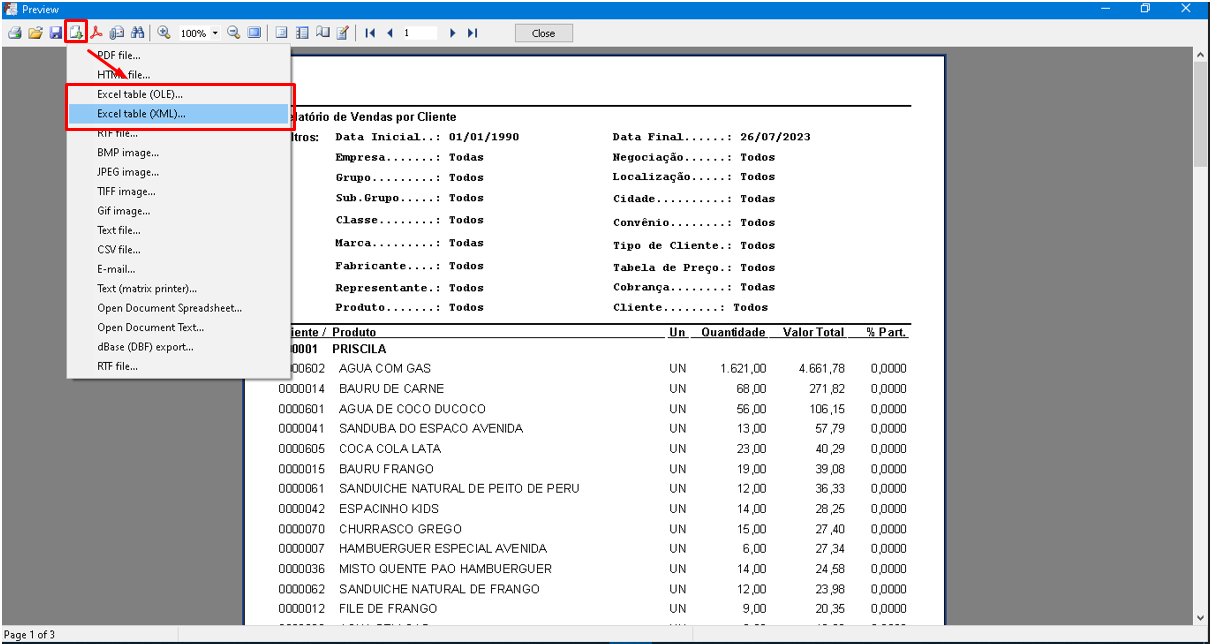The height and width of the screenshot is (644, 1214).
Task: Click the 'Data Inicial' date 01/01/1990
Action: click(x=484, y=137)
